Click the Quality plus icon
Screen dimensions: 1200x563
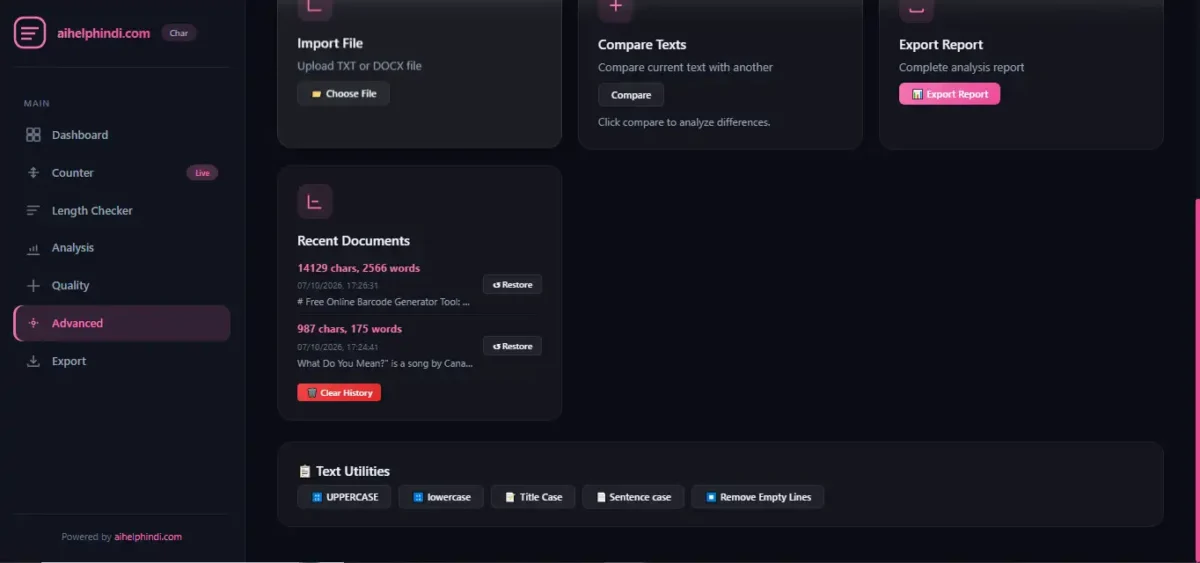tap(33, 286)
